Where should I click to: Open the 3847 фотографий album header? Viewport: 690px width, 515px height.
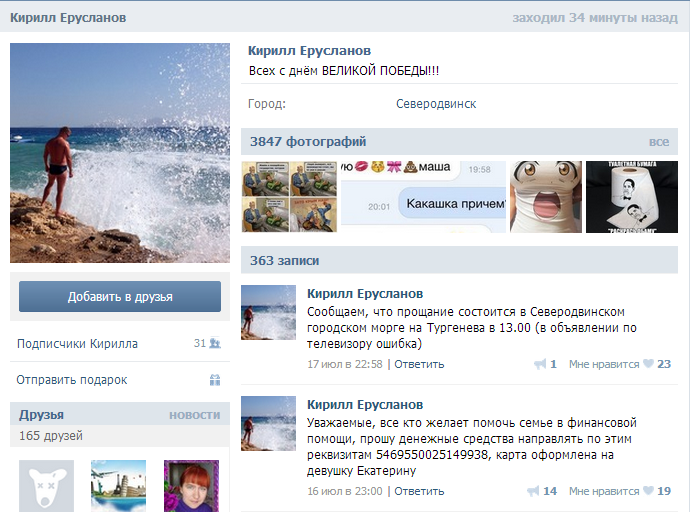tap(308, 142)
